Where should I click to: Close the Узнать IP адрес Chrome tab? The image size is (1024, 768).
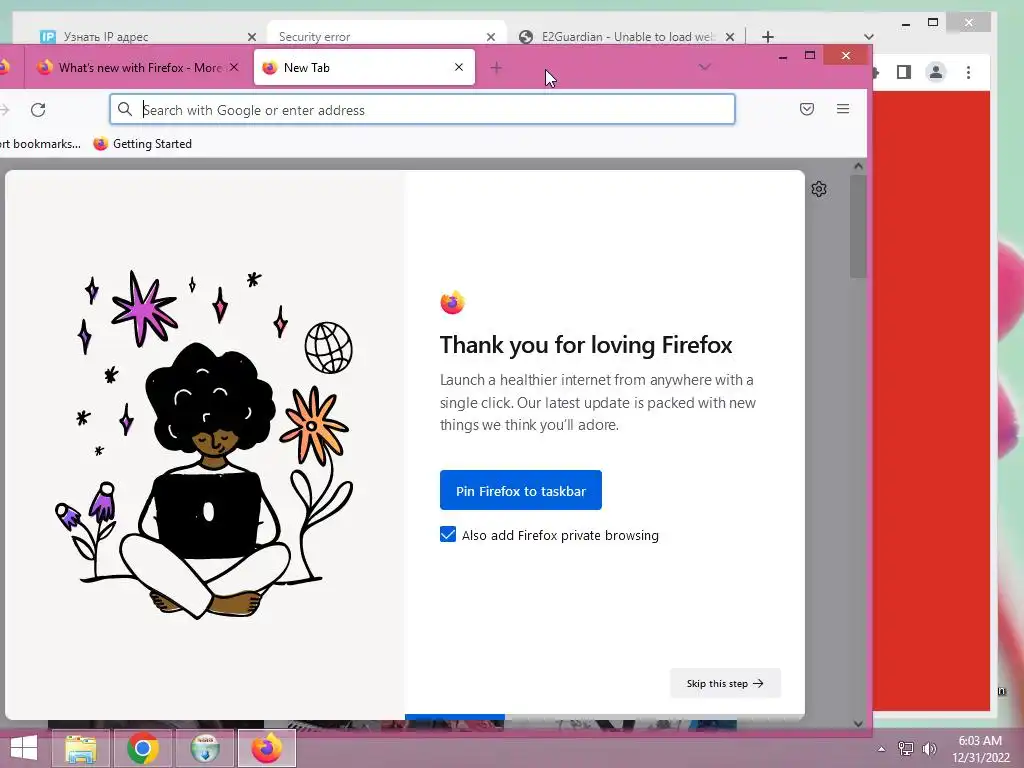pyautogui.click(x=251, y=37)
